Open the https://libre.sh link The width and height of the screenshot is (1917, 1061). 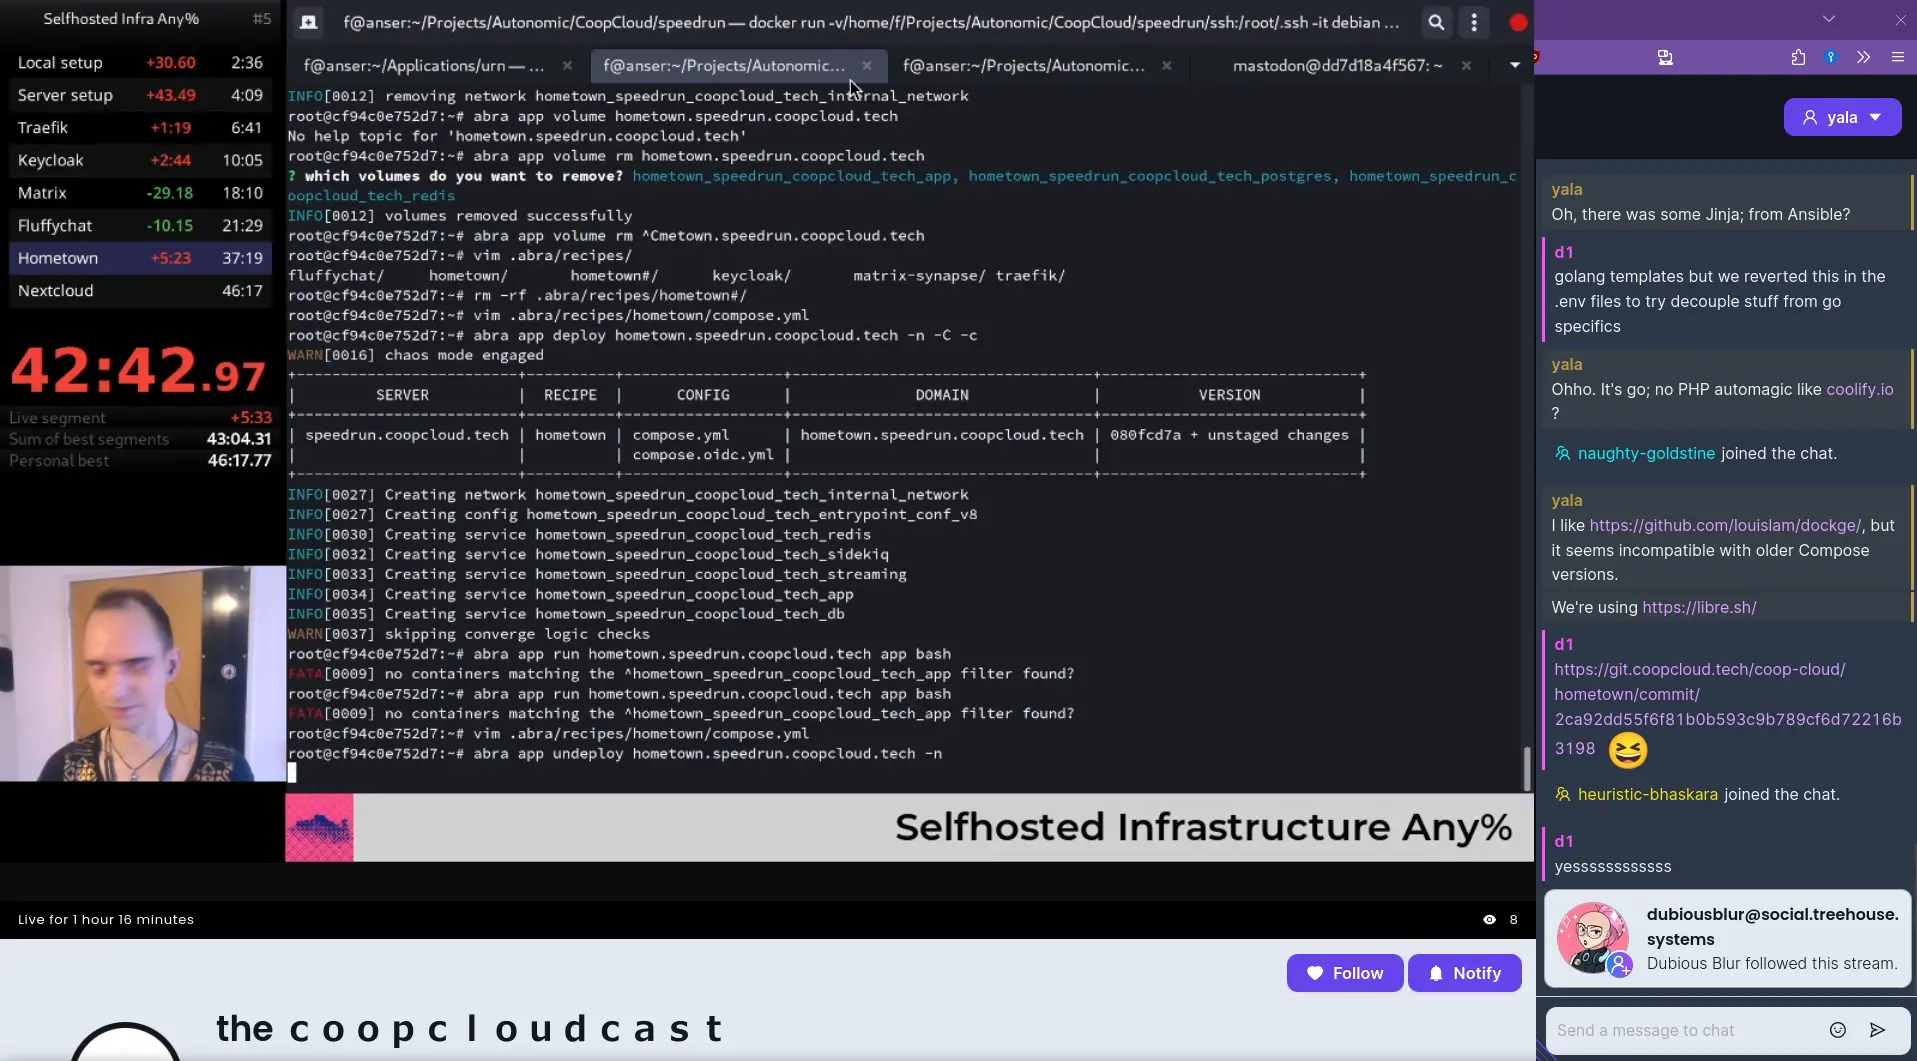coord(1699,607)
